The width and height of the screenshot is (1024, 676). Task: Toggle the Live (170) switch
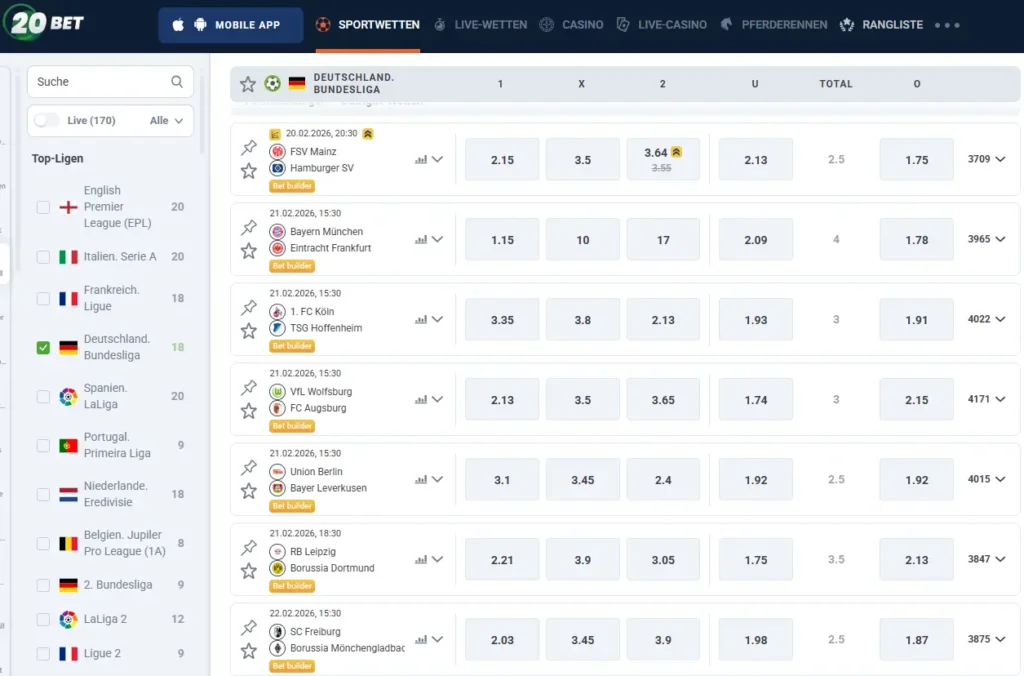pos(46,120)
